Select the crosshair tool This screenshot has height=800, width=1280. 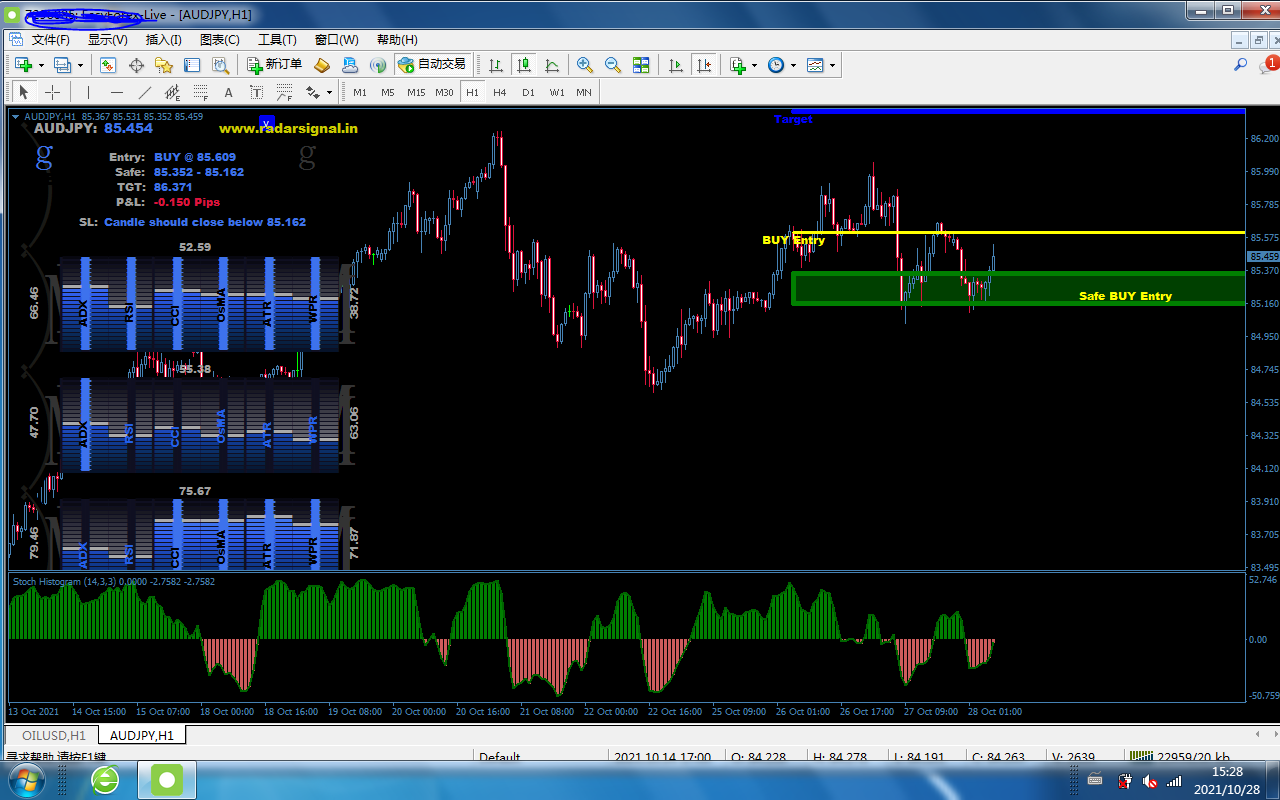[53, 92]
